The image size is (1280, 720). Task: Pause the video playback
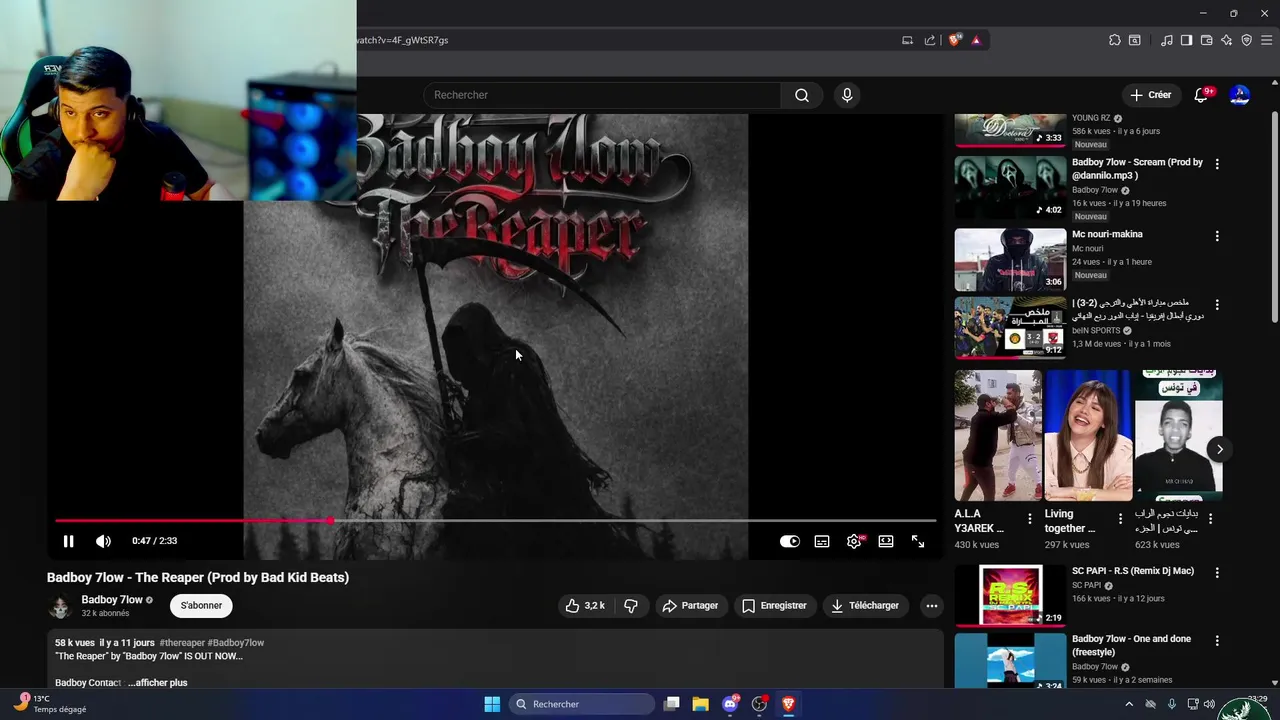[x=68, y=541]
